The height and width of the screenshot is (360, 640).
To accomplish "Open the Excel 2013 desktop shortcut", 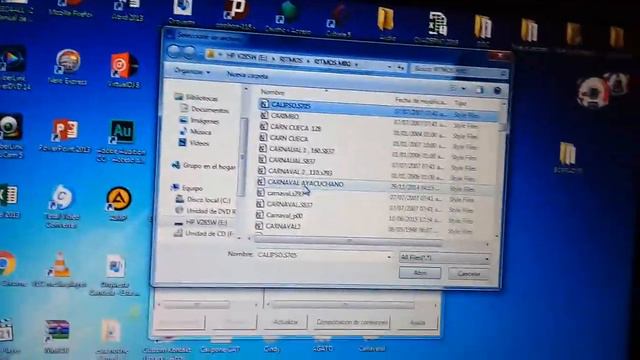I will tap(8, 200).
